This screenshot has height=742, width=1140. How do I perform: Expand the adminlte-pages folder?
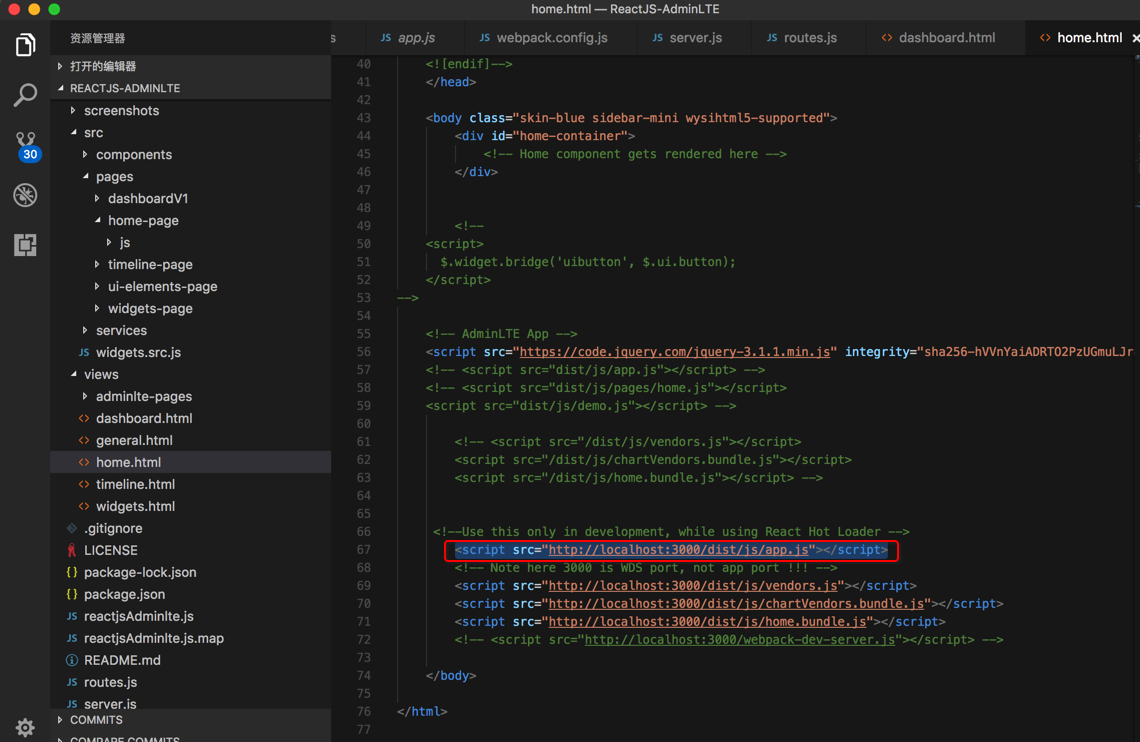143,397
